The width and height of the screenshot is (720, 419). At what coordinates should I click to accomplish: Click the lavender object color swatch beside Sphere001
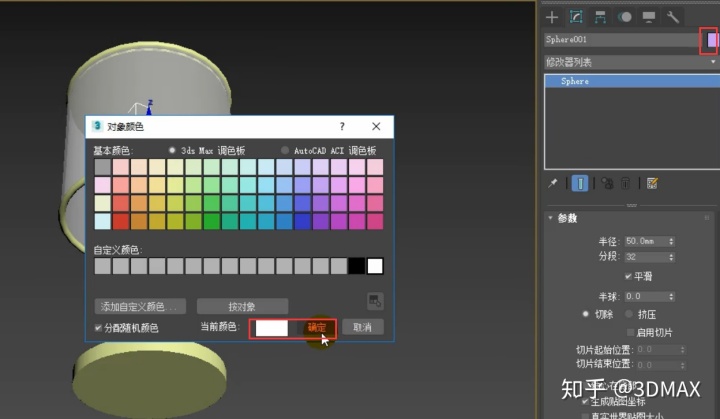point(712,40)
